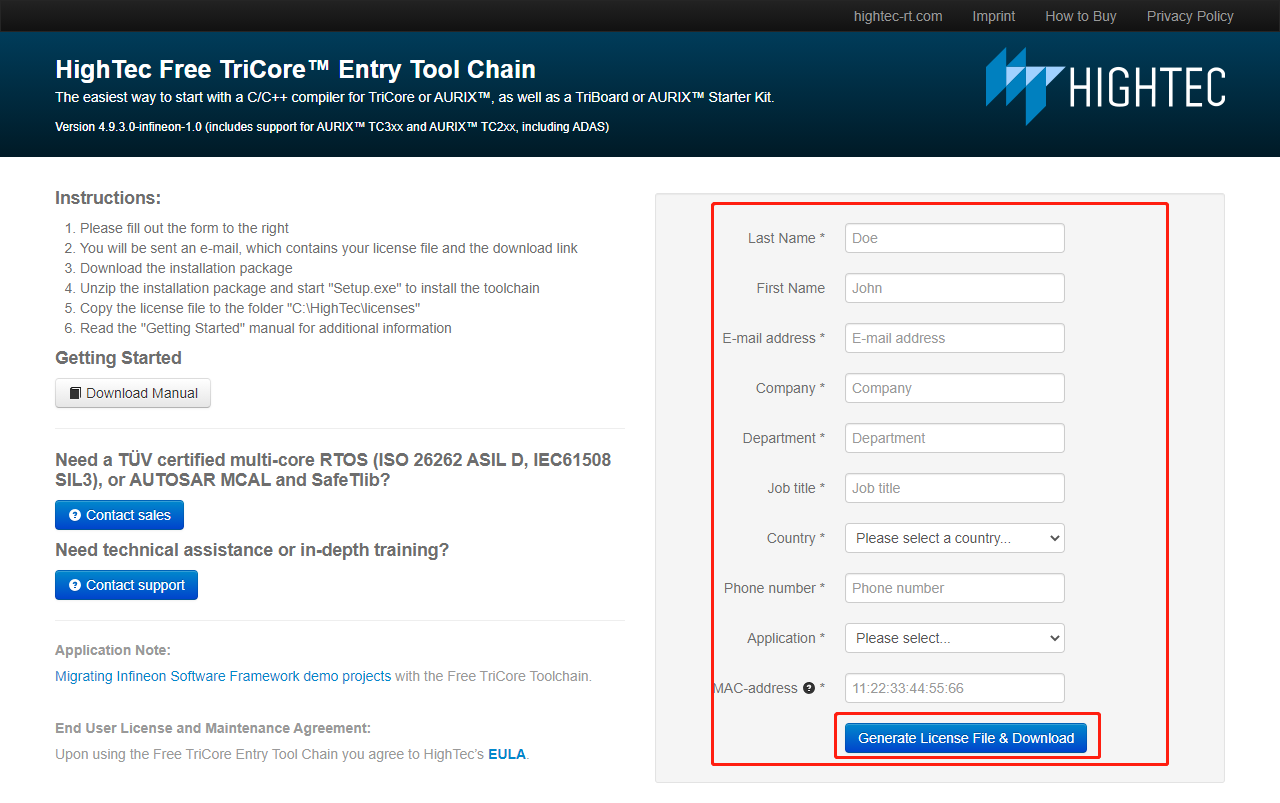1280x803 pixels.
Task: Click the Contact support button
Action: 126,584
